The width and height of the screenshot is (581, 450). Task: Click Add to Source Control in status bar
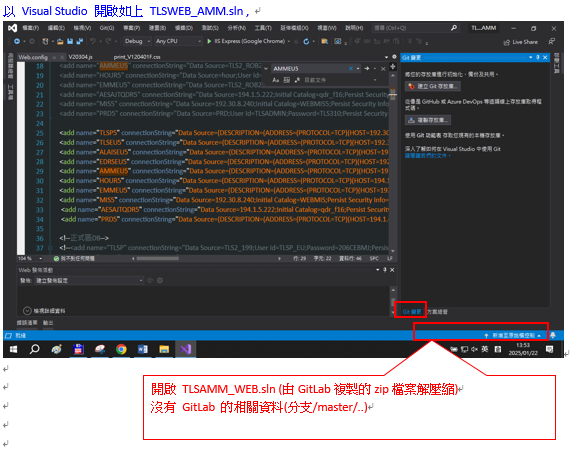click(x=512, y=335)
